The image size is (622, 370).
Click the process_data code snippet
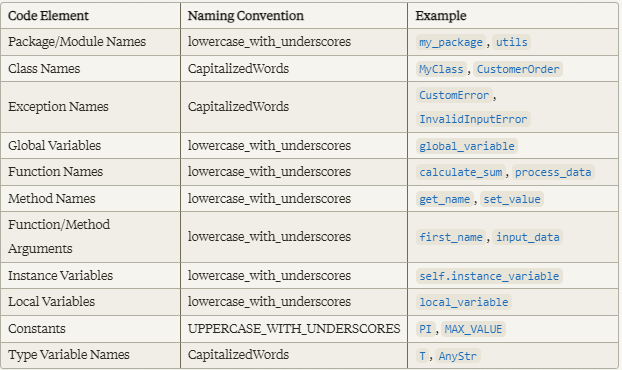click(x=553, y=173)
